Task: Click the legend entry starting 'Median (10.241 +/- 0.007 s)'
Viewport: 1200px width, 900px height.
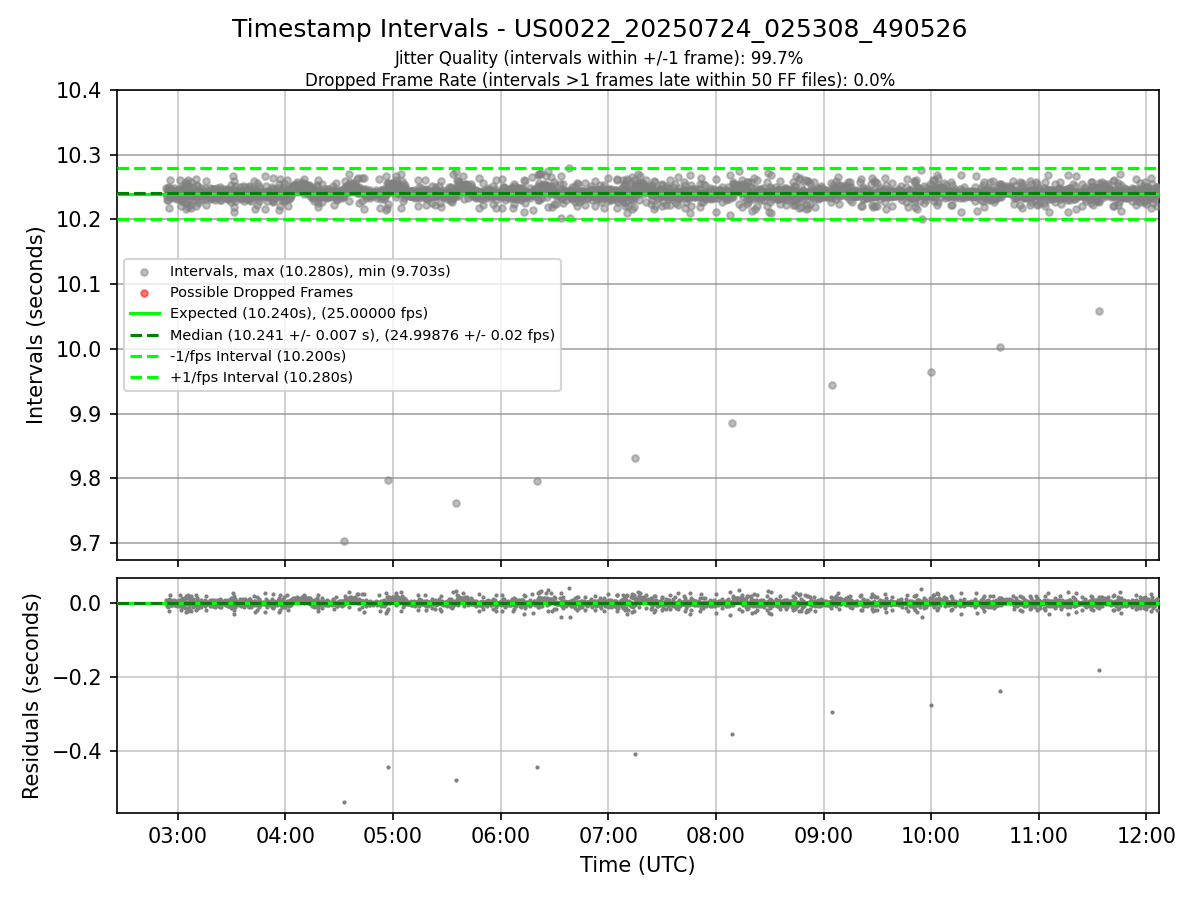Action: pos(362,335)
